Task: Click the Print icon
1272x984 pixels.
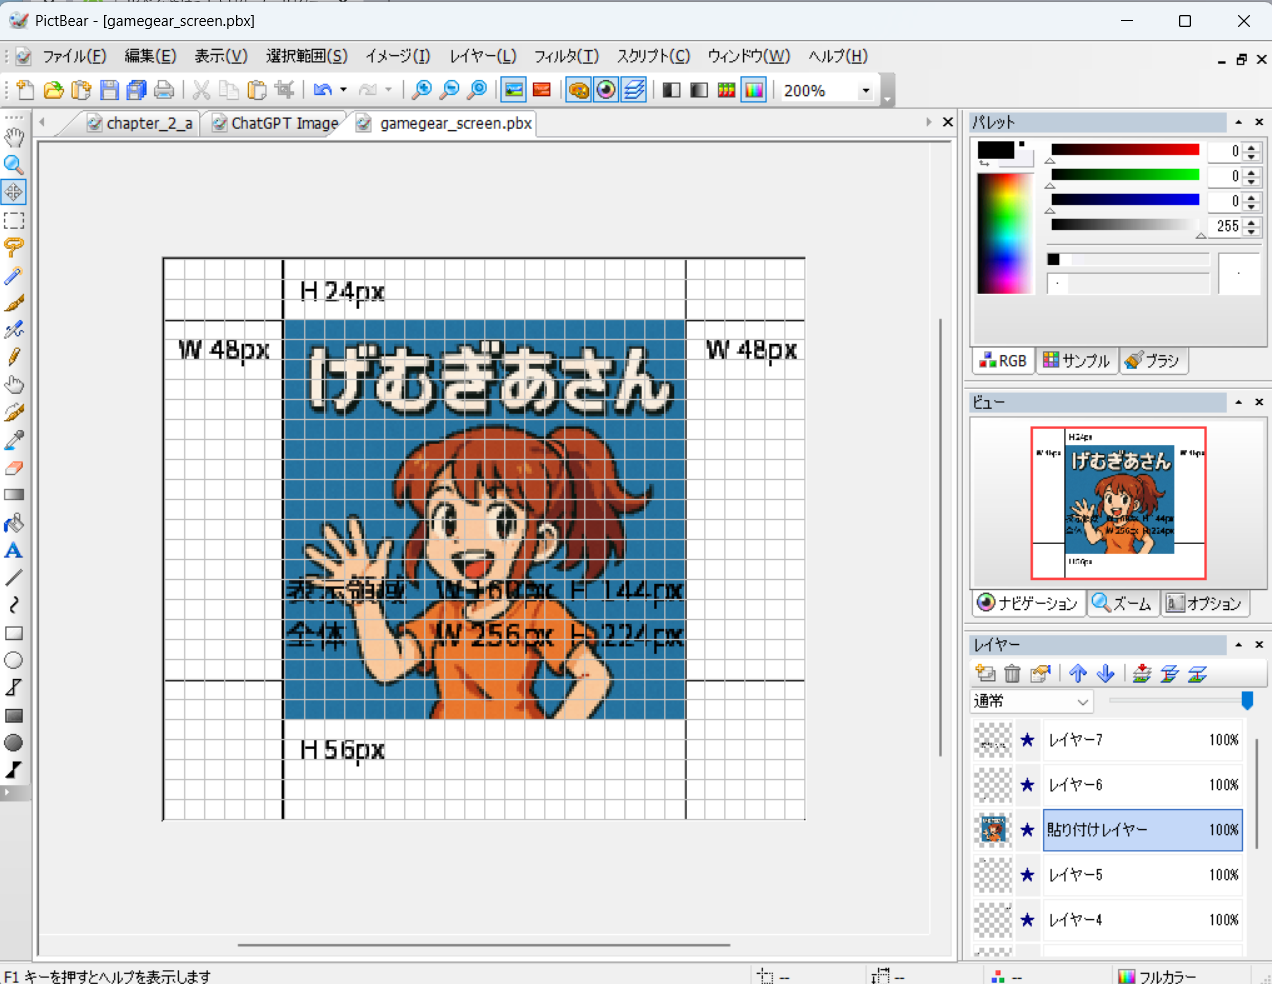Action: point(164,90)
